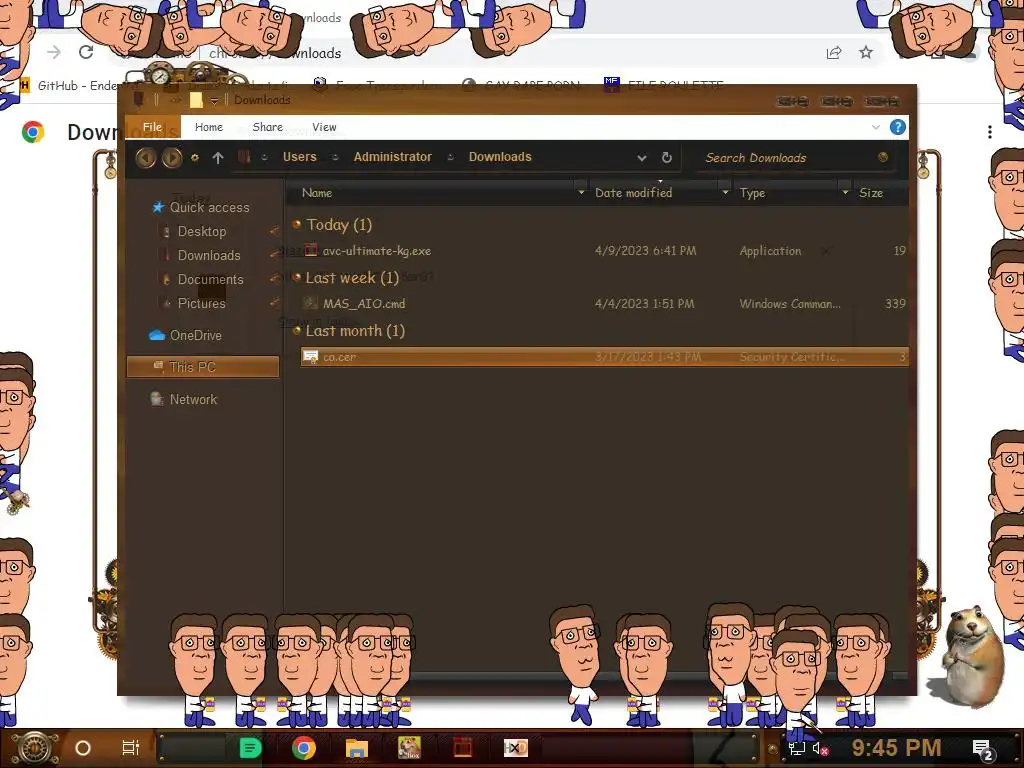This screenshot has height=768, width=1024.
Task: Click the Chrome forward arrow
Action: [54, 52]
